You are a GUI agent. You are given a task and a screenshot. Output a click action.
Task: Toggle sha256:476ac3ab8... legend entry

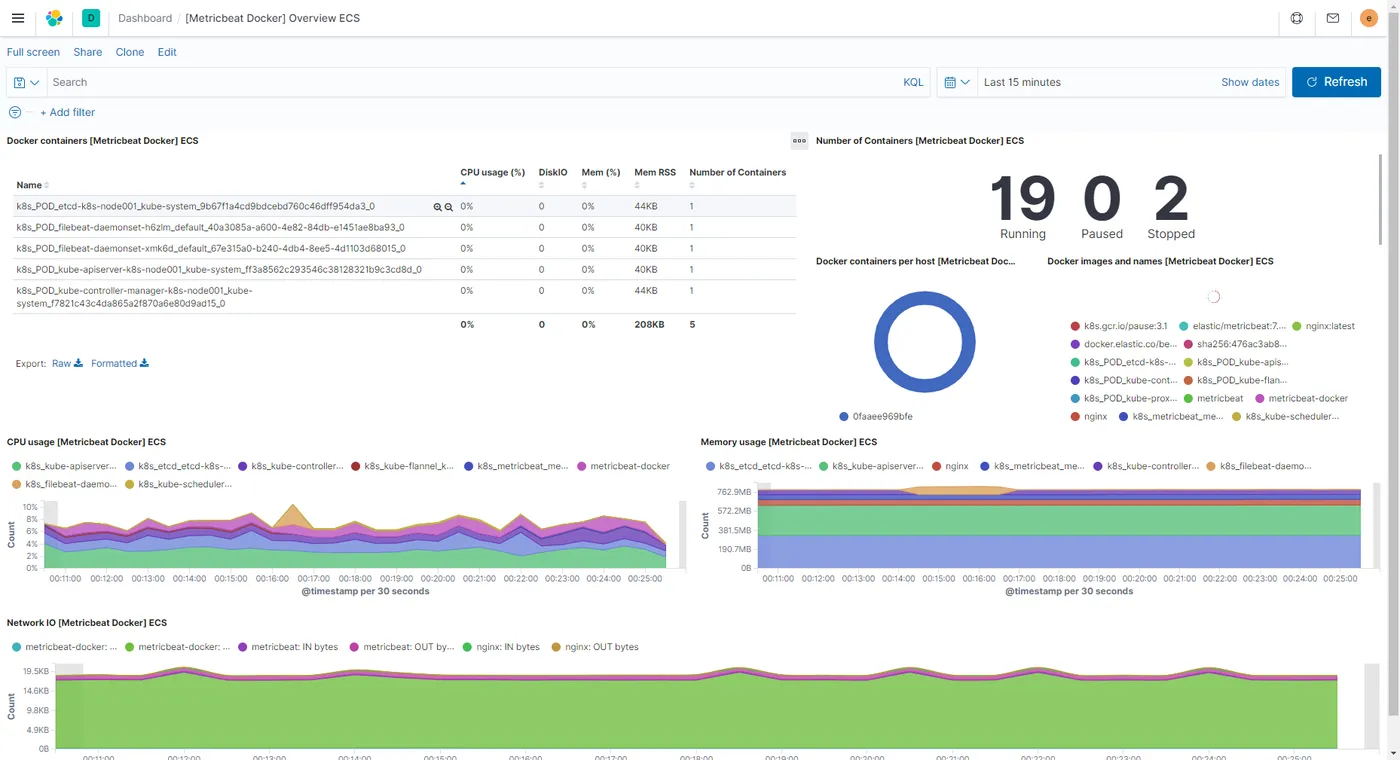[x=1234, y=344]
